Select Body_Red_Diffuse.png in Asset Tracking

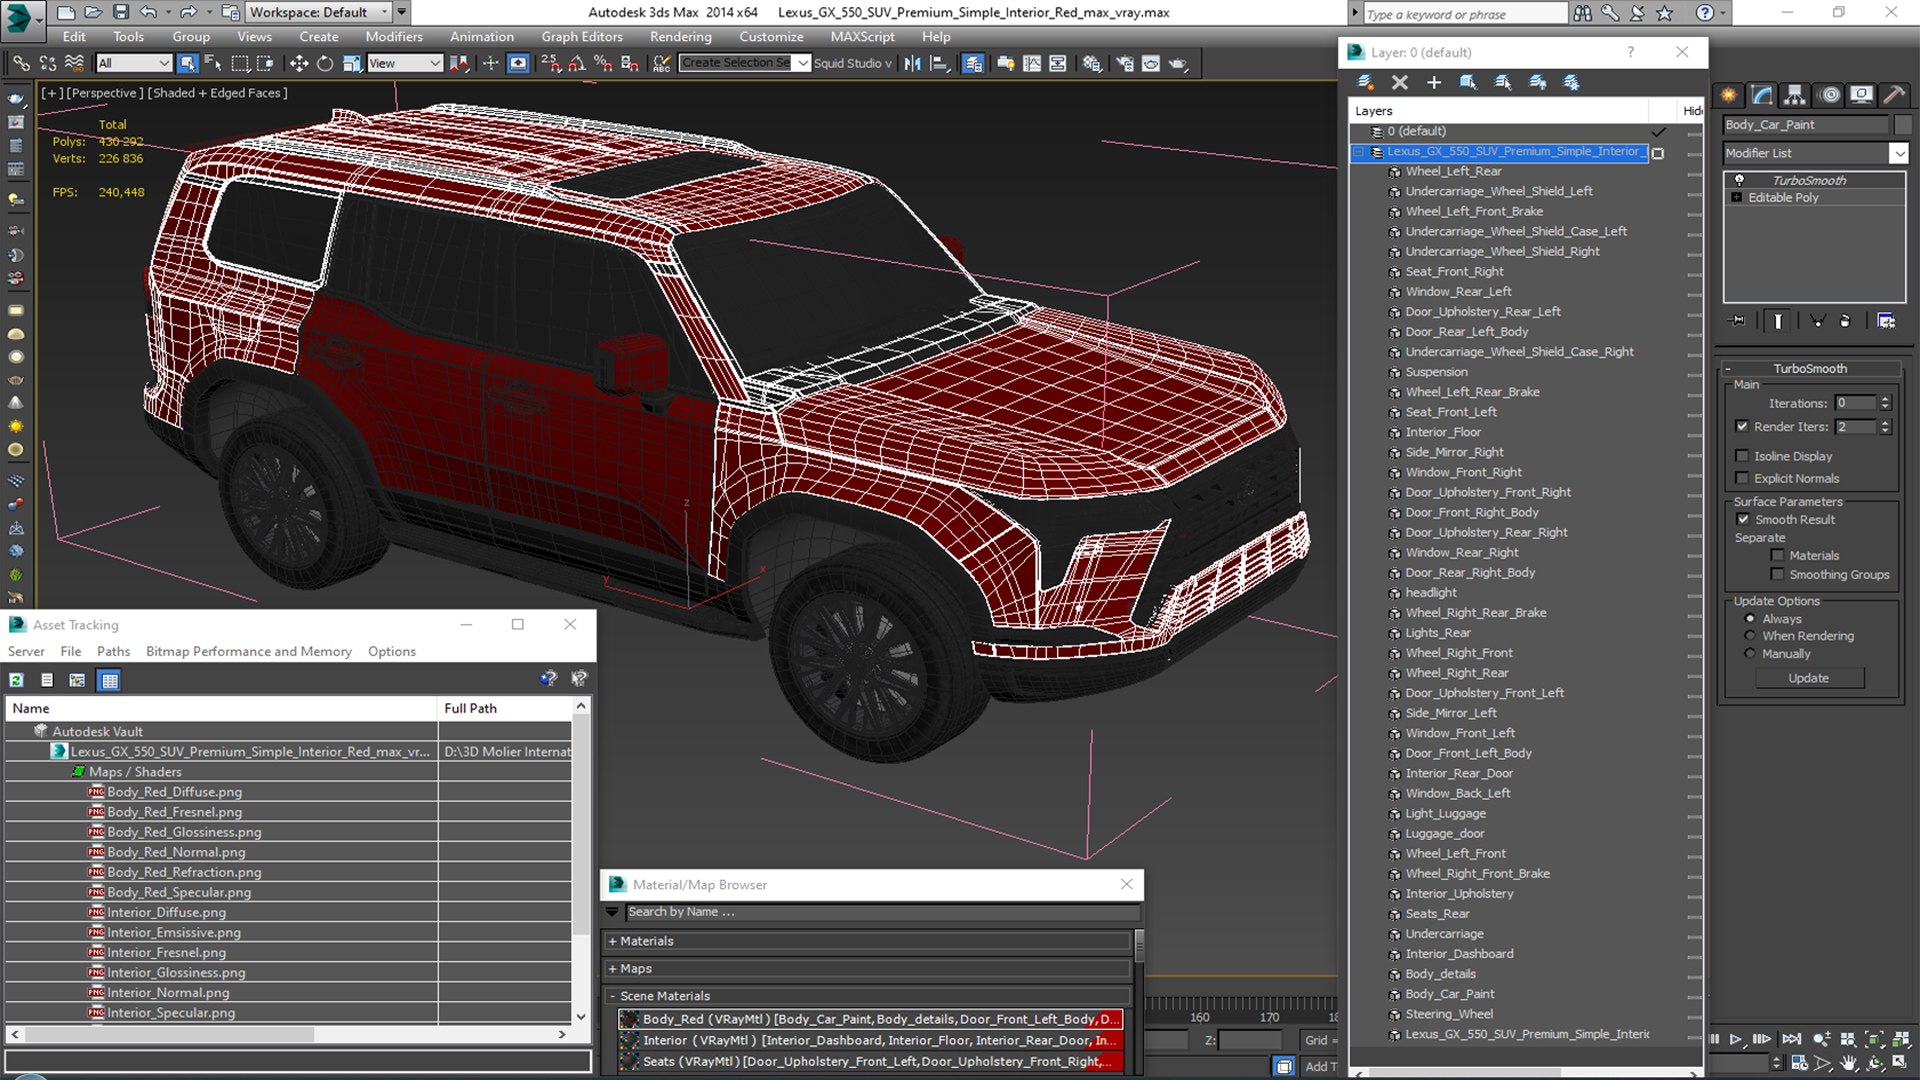[174, 792]
